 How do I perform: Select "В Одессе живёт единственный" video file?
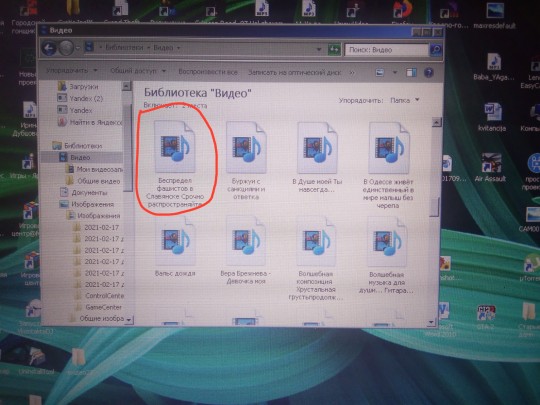[x=388, y=165]
